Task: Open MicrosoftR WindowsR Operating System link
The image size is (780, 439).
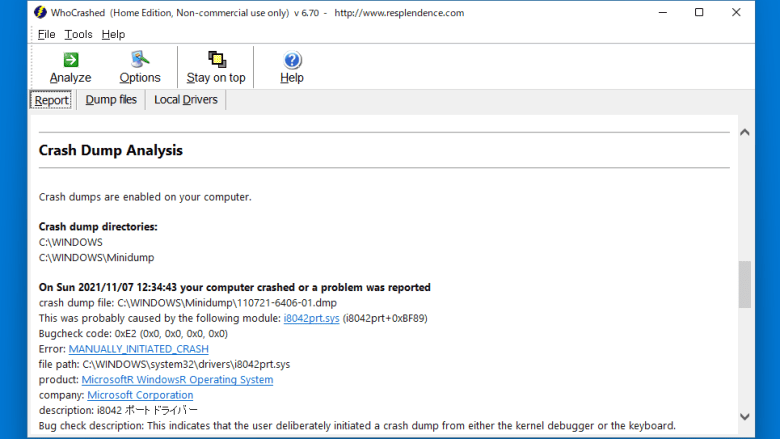Action: coord(177,379)
